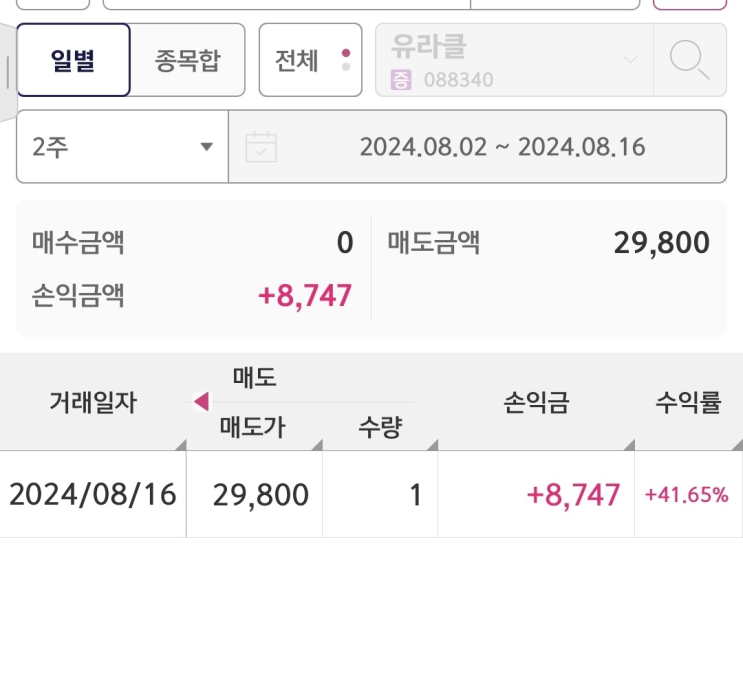Tap the +41.65% return value

pos(687,494)
